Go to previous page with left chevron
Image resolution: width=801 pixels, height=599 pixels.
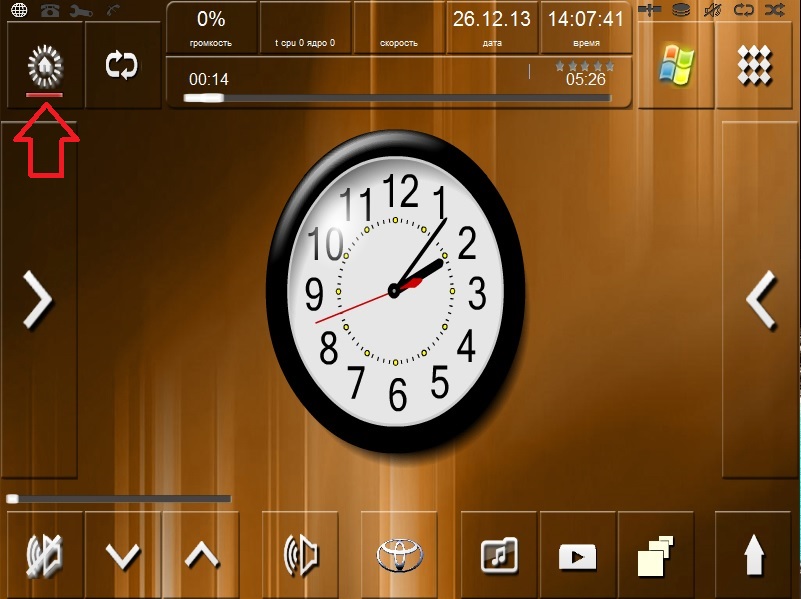coord(761,299)
